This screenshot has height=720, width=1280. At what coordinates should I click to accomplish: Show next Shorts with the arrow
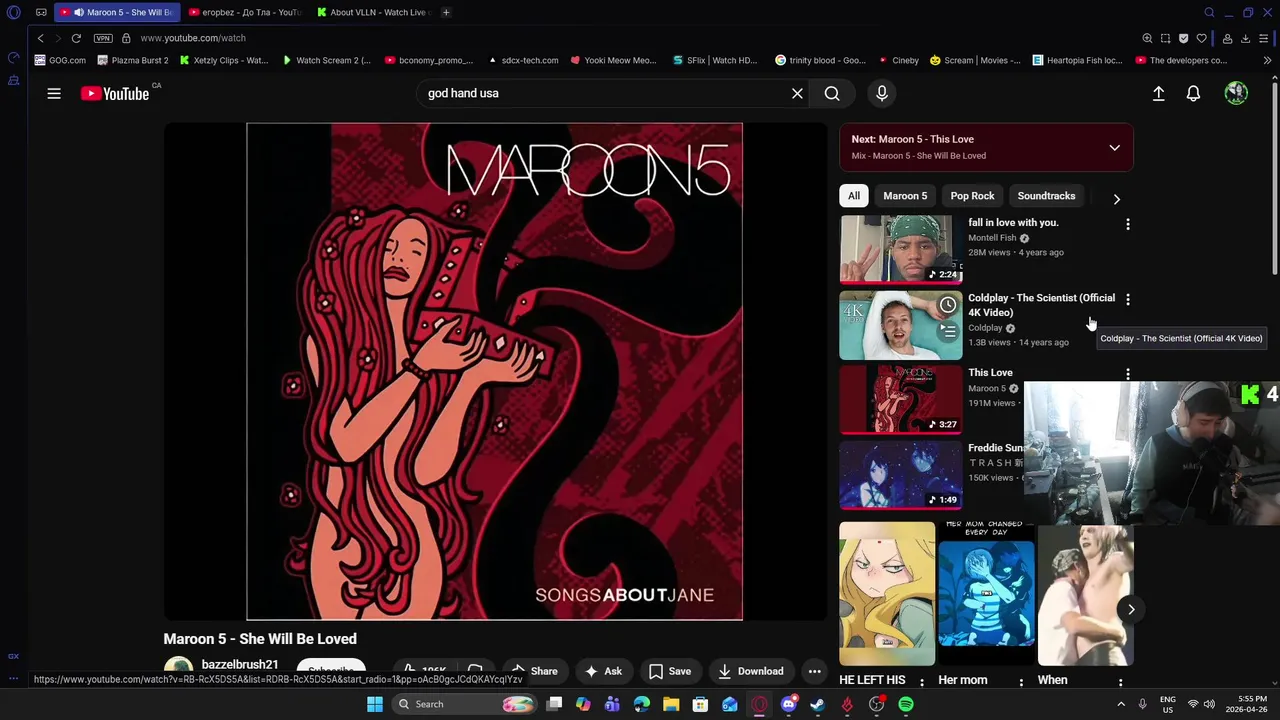click(1131, 609)
